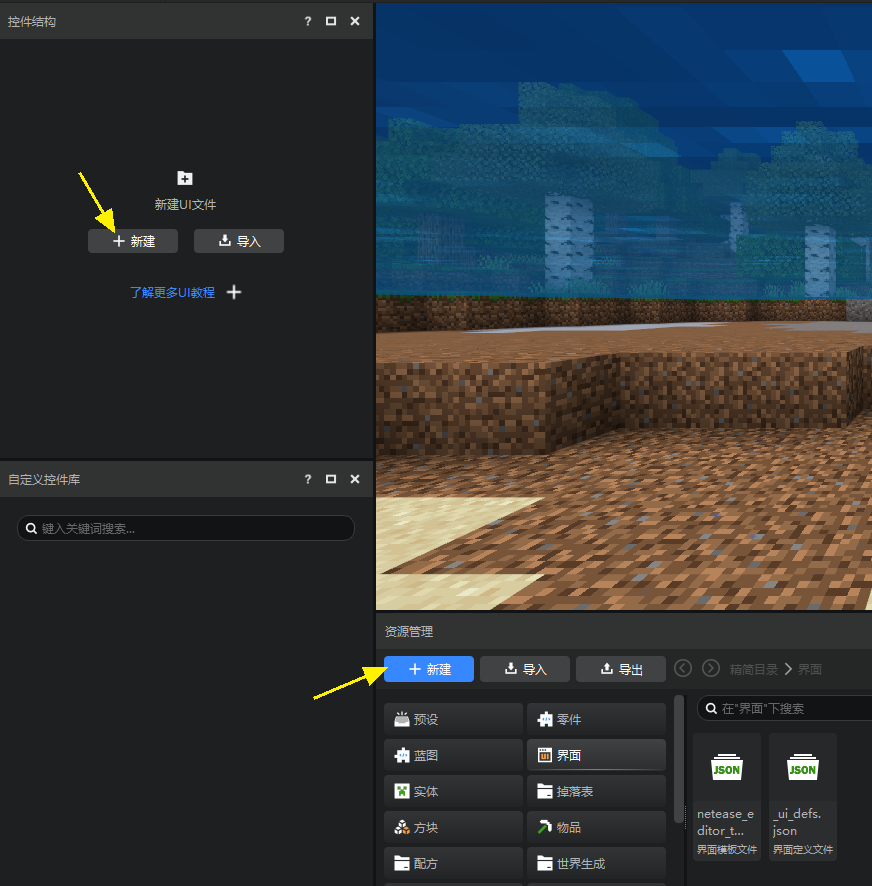Go forward with the right arrow icon
Screen dimensions: 872x886
click(x=711, y=668)
